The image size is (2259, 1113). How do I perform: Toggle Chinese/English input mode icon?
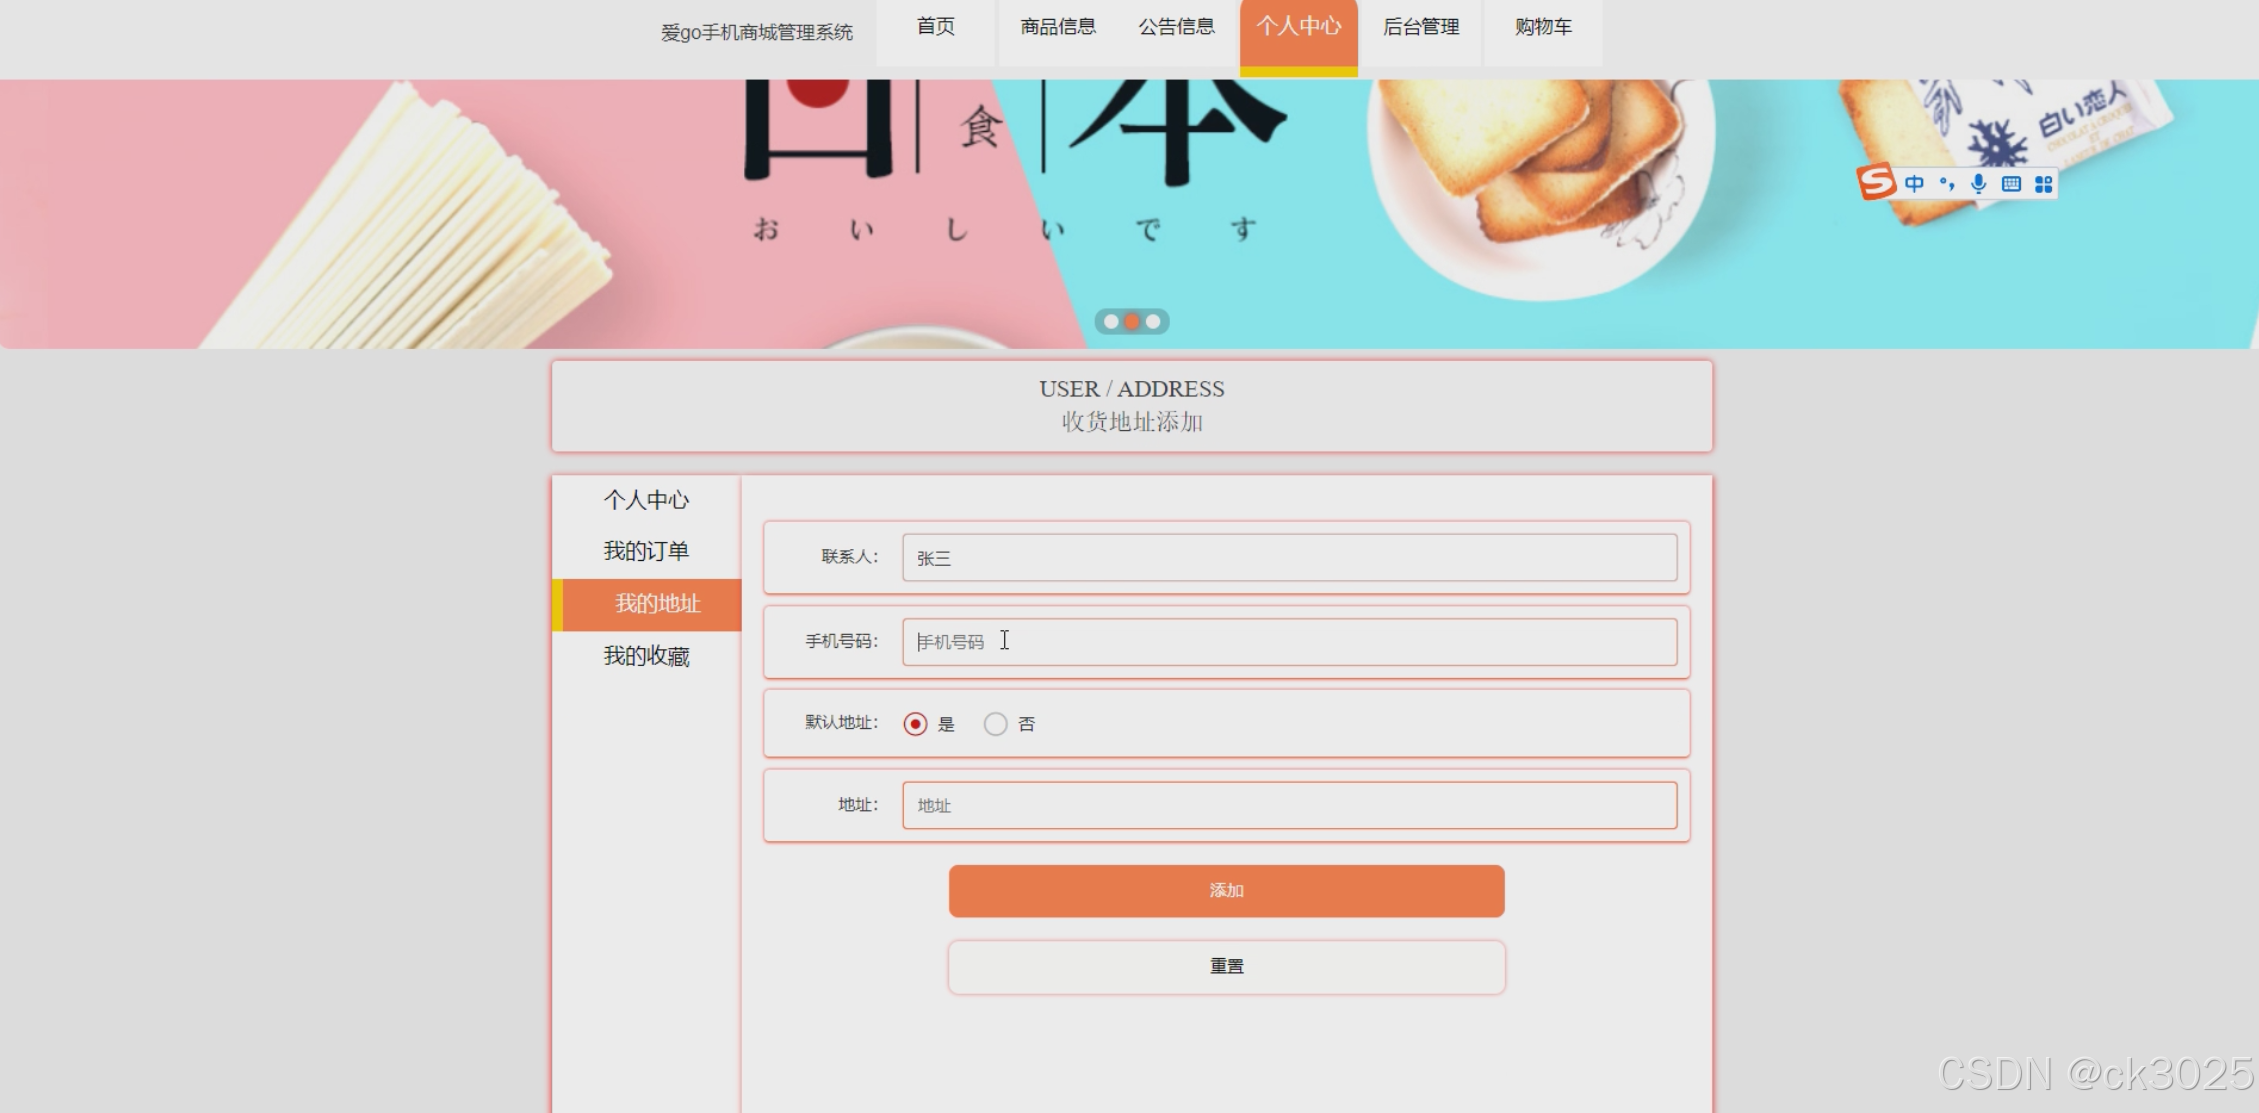(1914, 184)
